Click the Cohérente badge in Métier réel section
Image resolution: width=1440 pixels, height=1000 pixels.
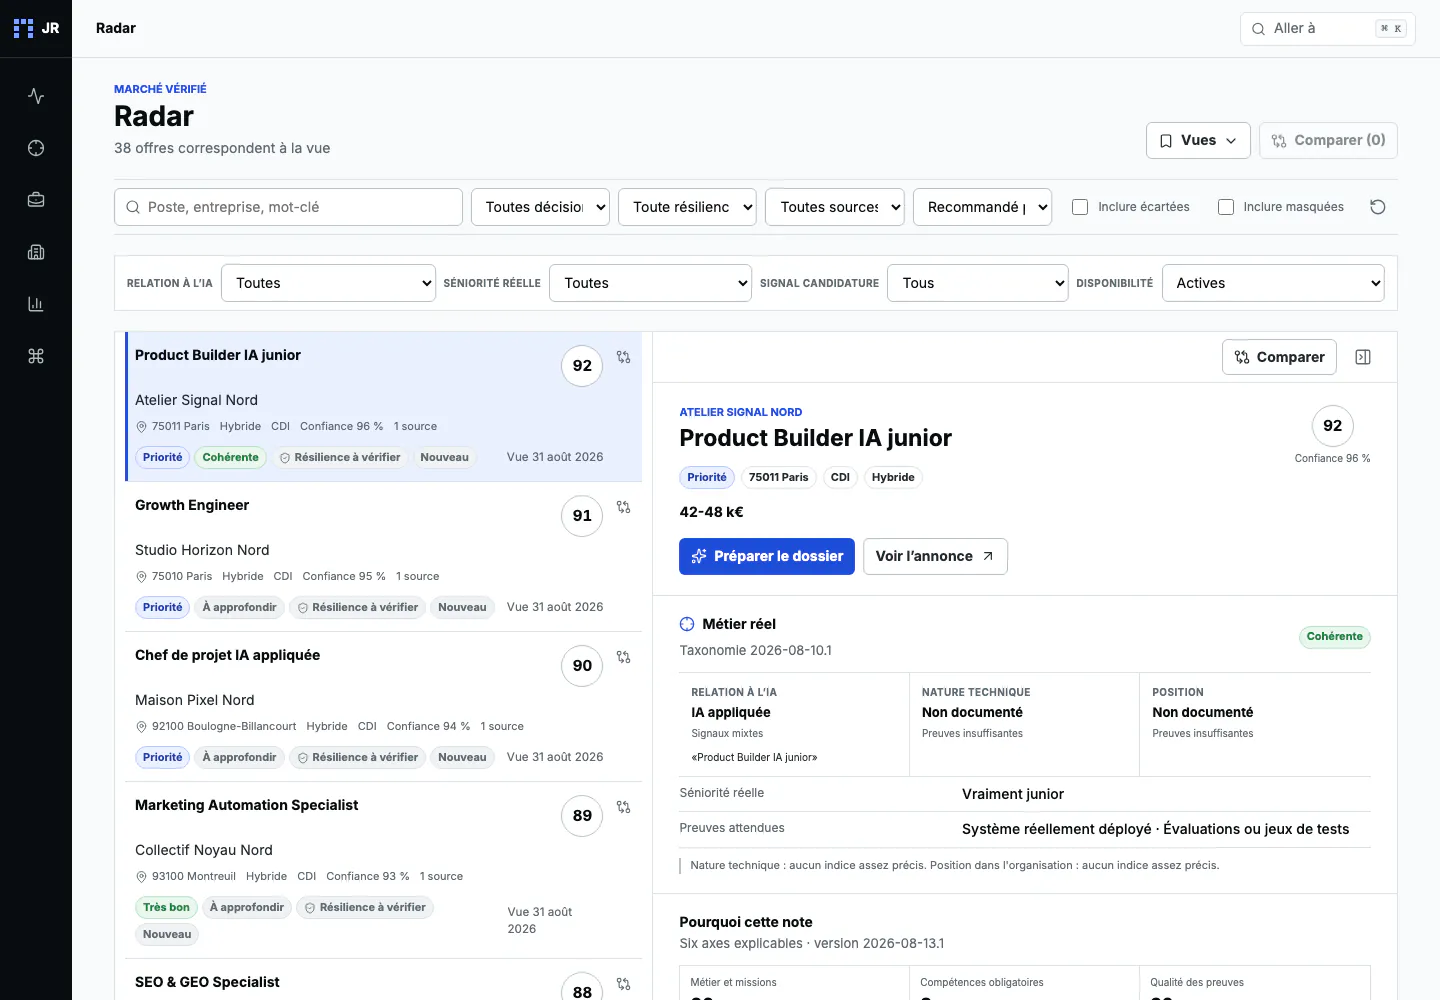(x=1334, y=636)
